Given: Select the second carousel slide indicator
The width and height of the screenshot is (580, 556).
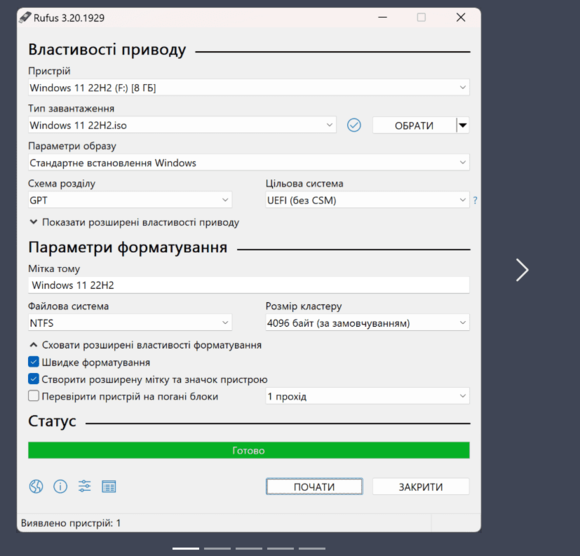Looking at the screenshot, I should click(x=217, y=548).
